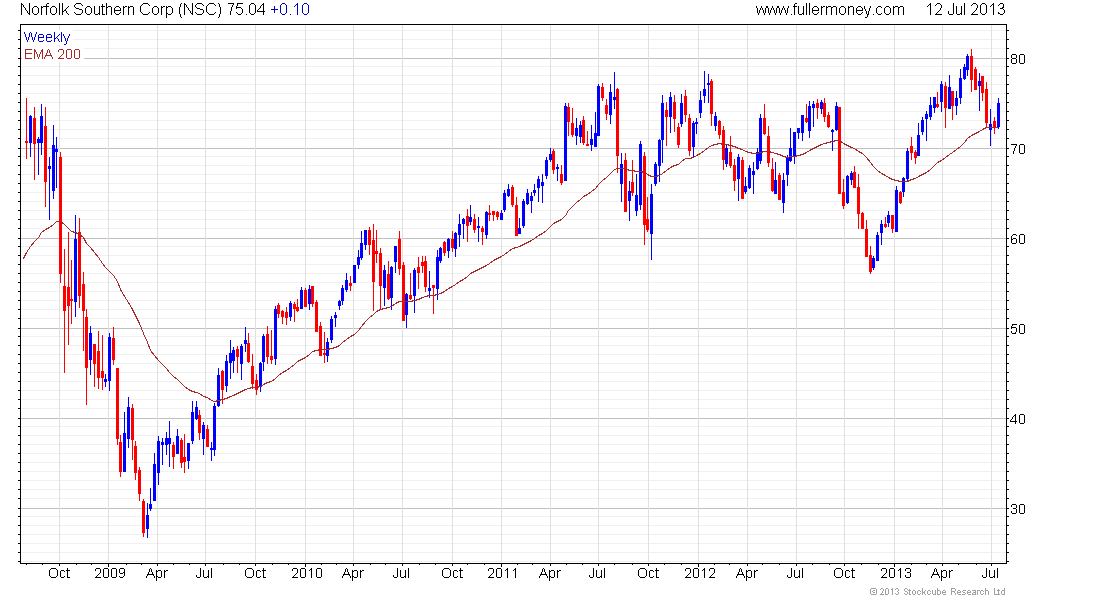Screen dimensions: 1100x600
Task: Select the 2013 year marker on time axis
Action: click(896, 573)
